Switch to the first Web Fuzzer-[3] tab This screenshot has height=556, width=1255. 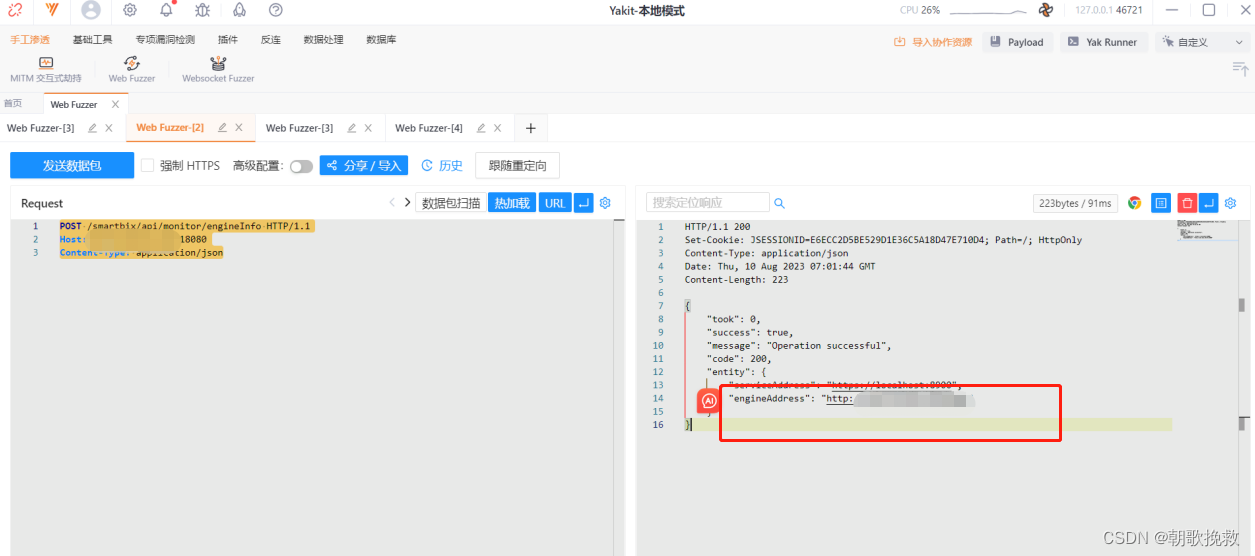[x=41, y=128]
